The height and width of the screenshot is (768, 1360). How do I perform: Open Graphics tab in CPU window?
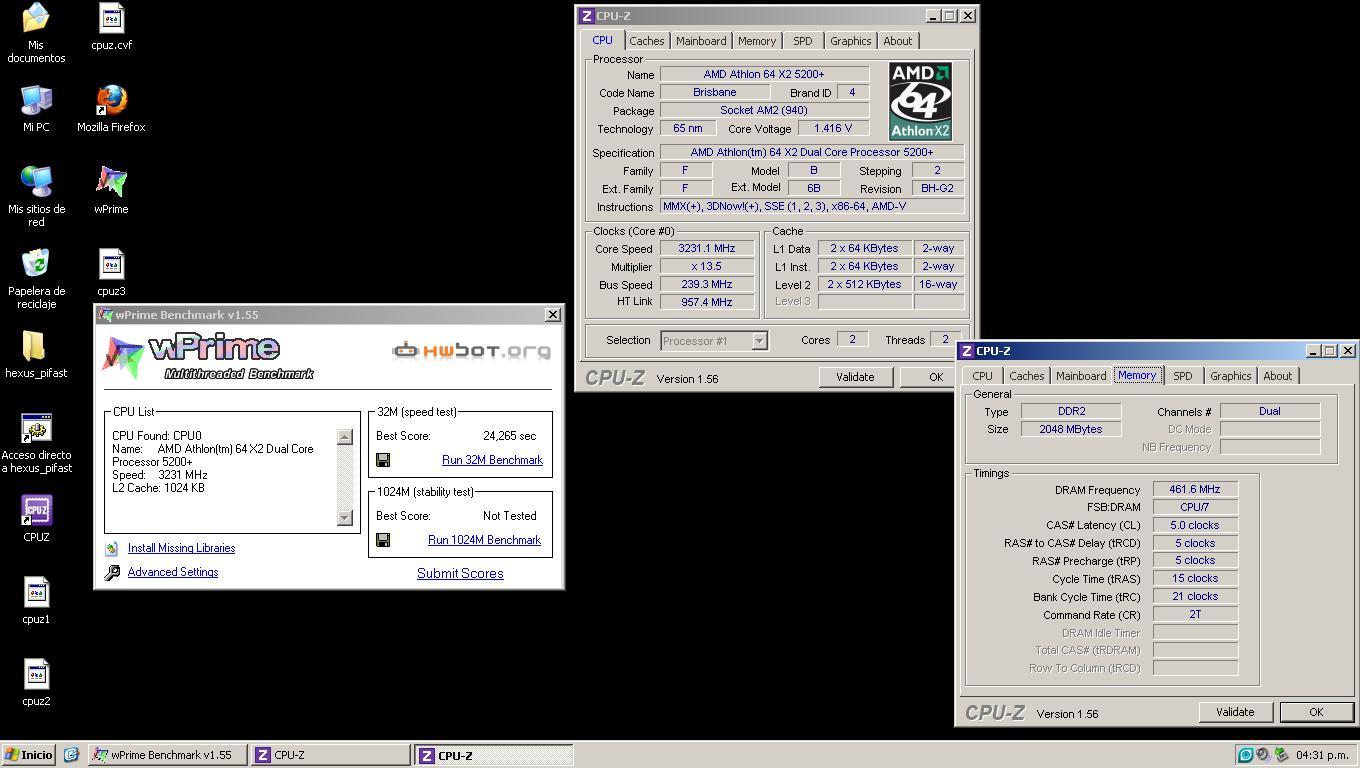851,41
